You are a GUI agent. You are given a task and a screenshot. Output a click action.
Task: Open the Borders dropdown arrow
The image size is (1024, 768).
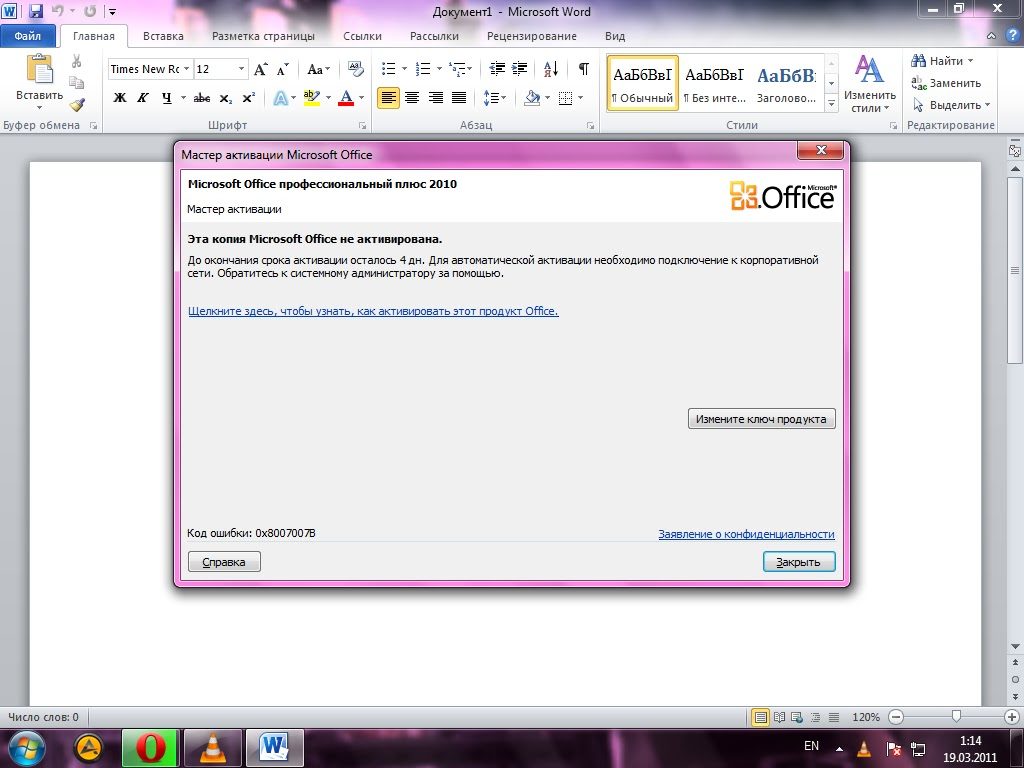pyautogui.click(x=581, y=98)
